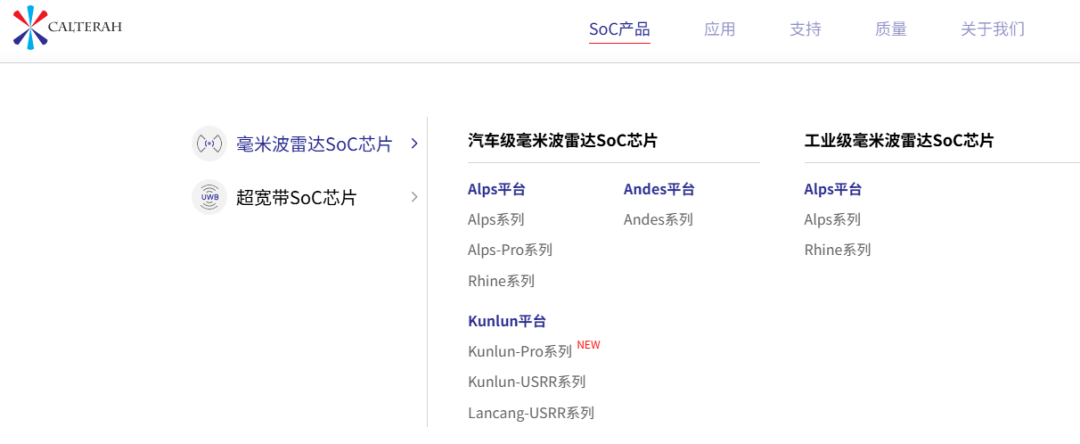1080x444 pixels.
Task: Open automotive Alps系列 link
Action: pyautogui.click(x=496, y=220)
